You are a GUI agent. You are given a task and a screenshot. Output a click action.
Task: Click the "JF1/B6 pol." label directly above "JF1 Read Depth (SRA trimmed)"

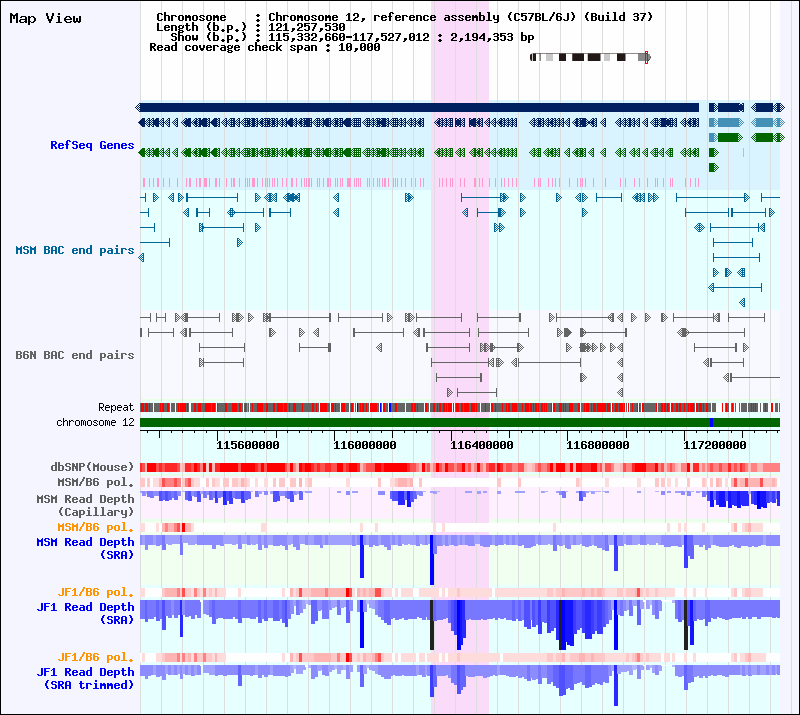pos(95,657)
